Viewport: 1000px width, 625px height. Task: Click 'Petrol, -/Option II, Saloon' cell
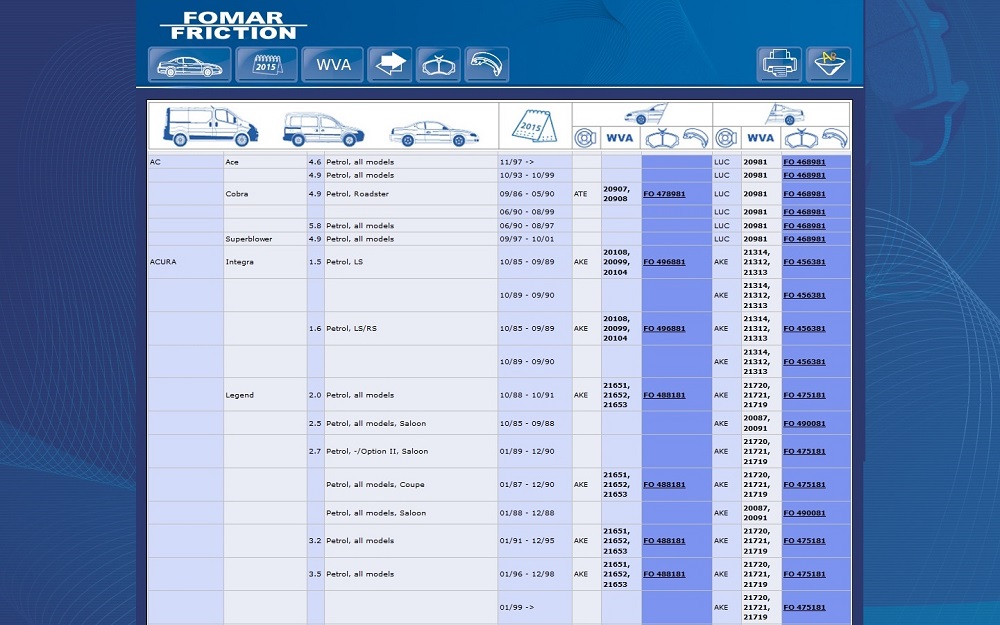411,452
